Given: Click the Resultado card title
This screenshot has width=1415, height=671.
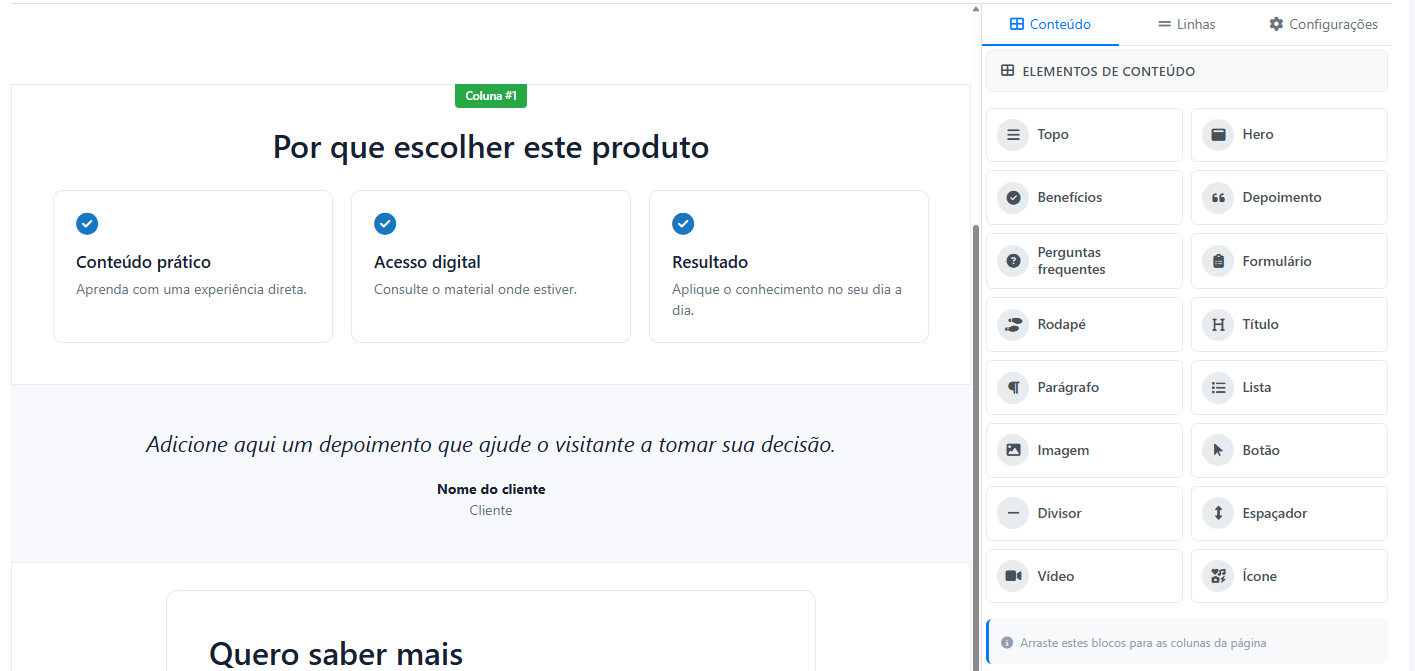Looking at the screenshot, I should click(x=710, y=262).
